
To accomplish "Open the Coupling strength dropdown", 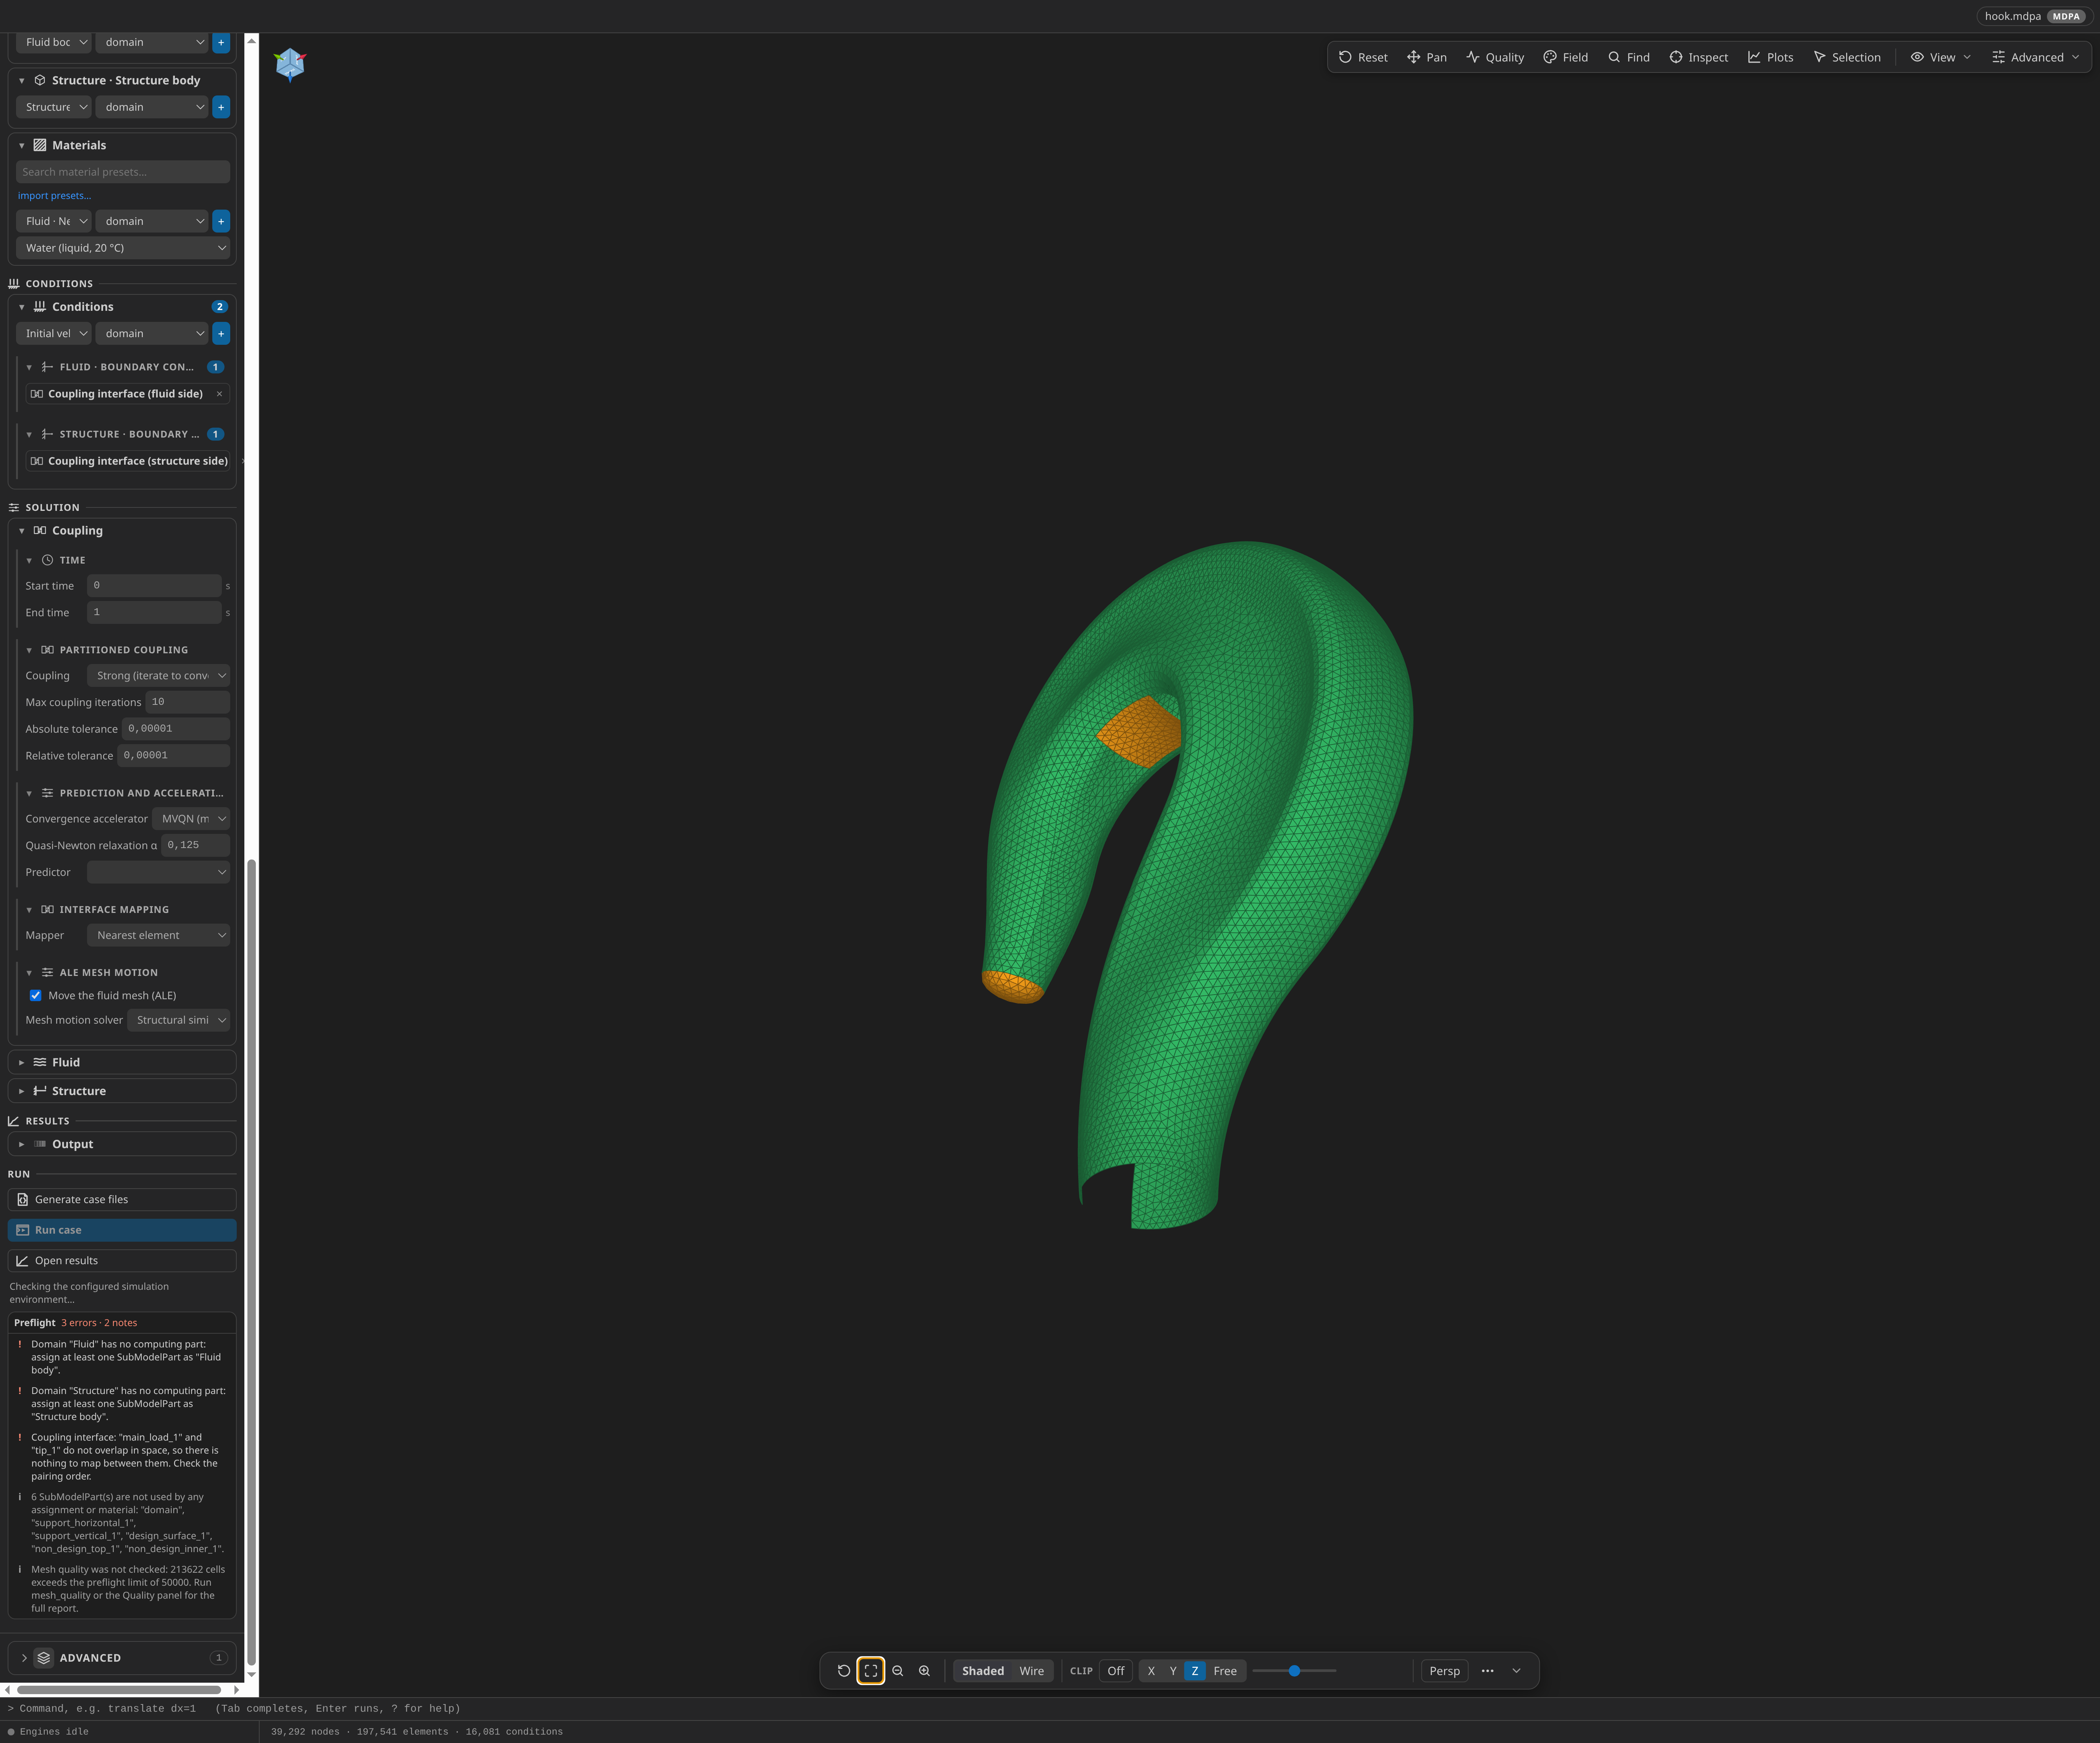I will click(158, 676).
